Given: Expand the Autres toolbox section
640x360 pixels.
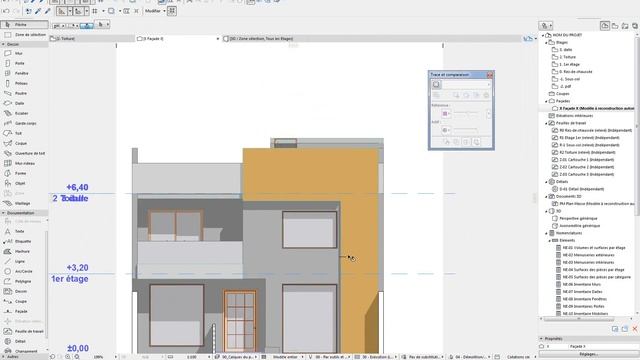Looking at the screenshot, I should tap(3, 357).
